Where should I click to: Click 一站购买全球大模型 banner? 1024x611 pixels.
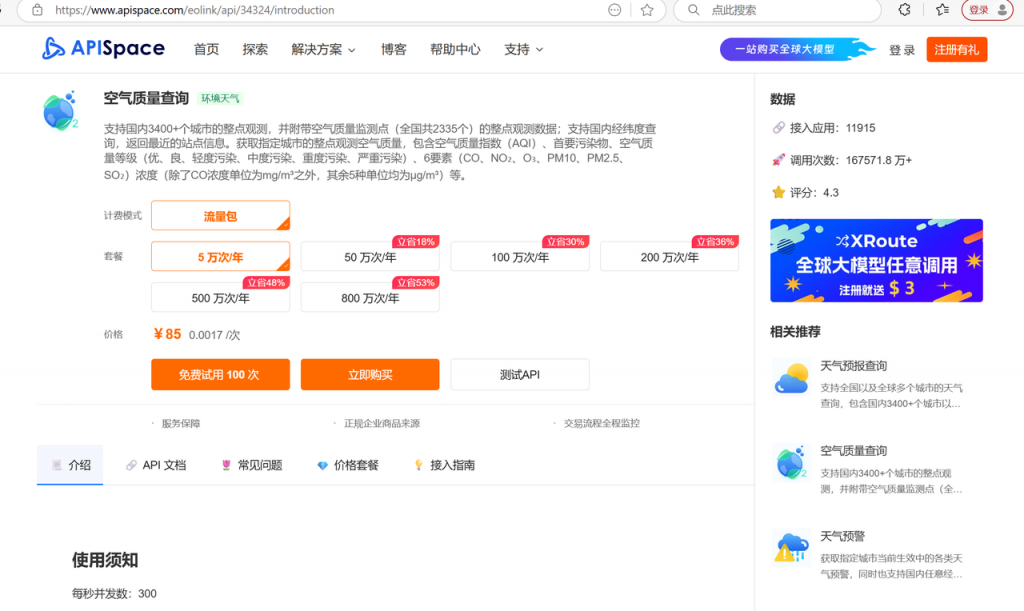pos(797,49)
